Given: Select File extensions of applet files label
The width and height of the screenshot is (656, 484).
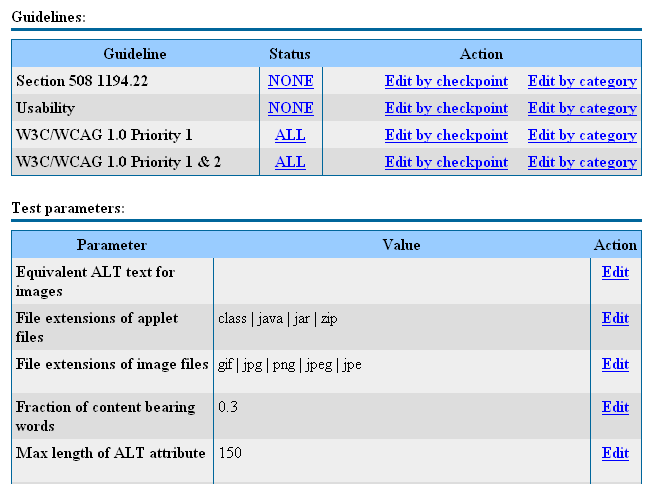Looking at the screenshot, I should tap(97, 328).
